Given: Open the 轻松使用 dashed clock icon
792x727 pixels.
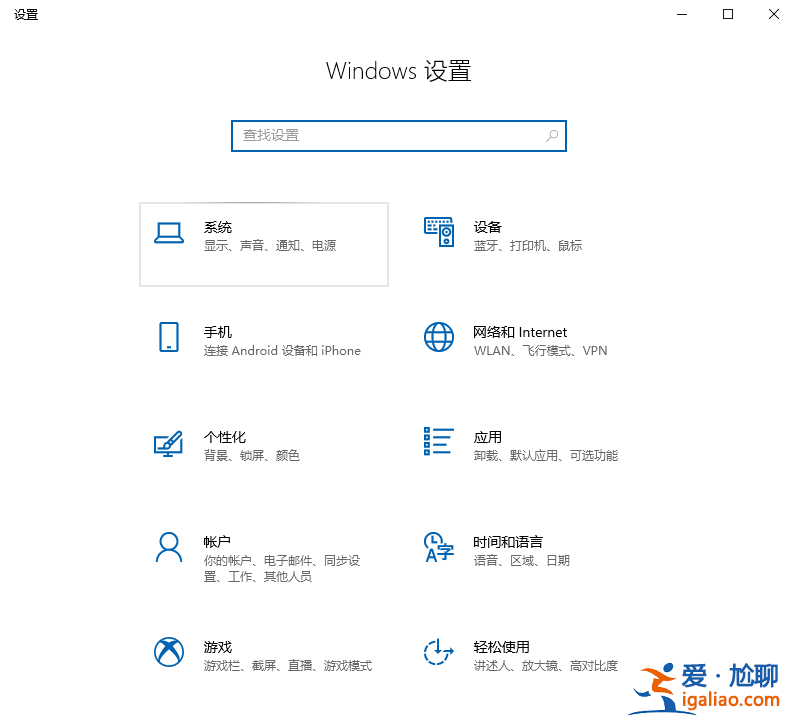Looking at the screenshot, I should [439, 652].
